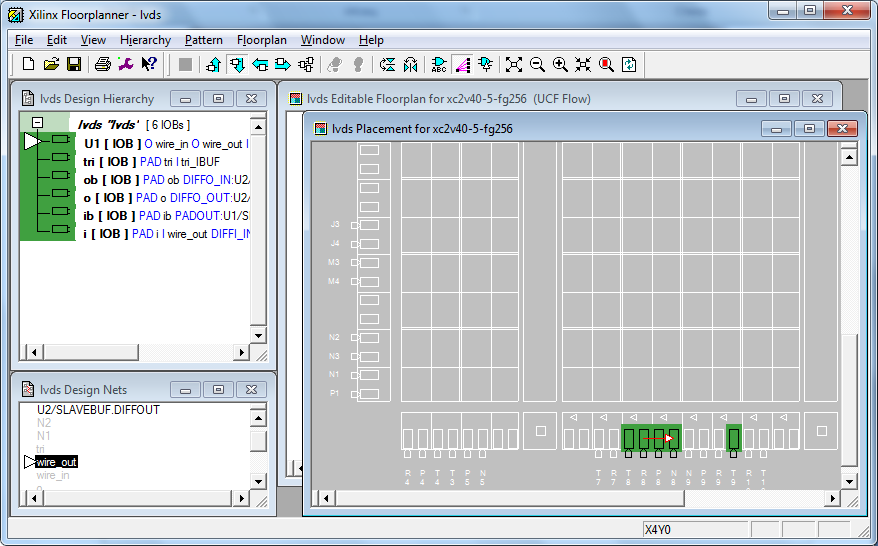Minimize the lvds Placement window
Screen dimensions: 878x546
(776, 129)
